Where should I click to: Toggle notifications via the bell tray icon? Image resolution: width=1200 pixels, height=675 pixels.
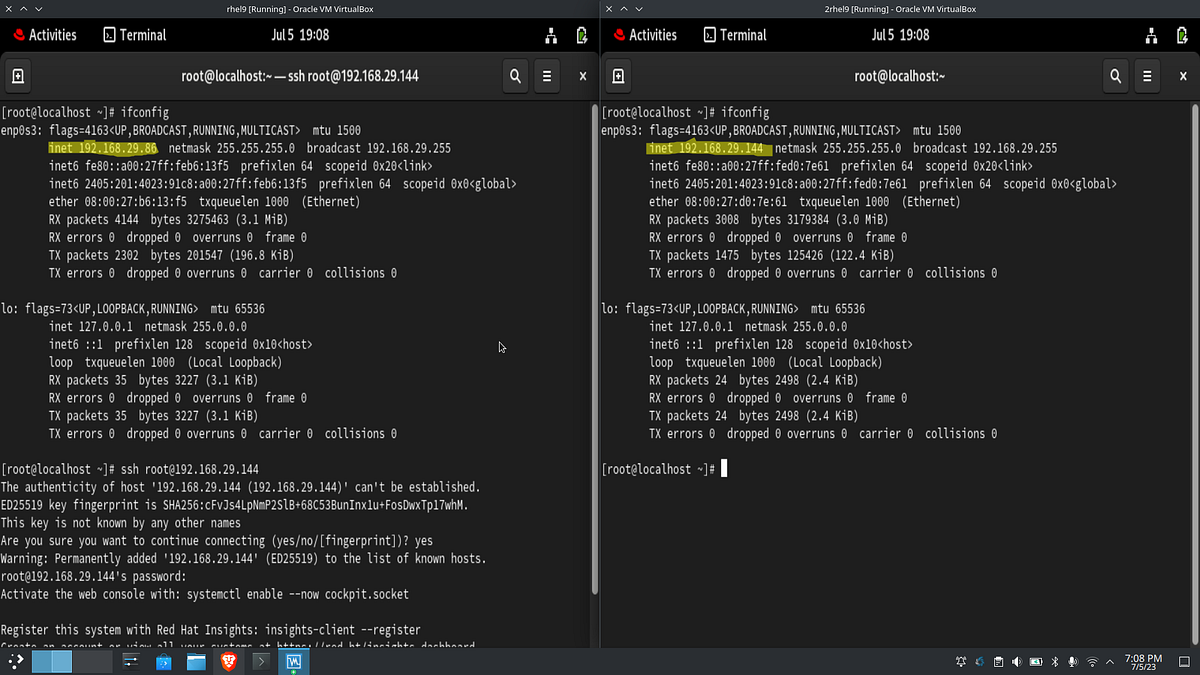[x=961, y=661]
